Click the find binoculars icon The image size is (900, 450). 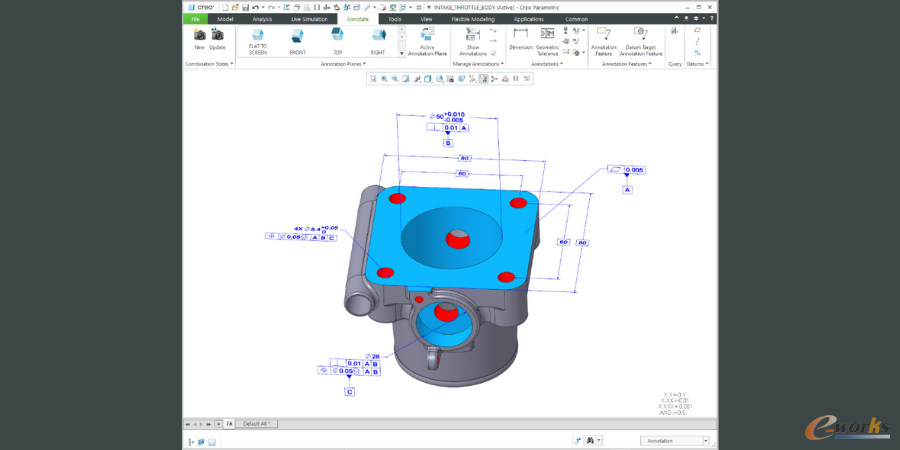click(x=590, y=440)
